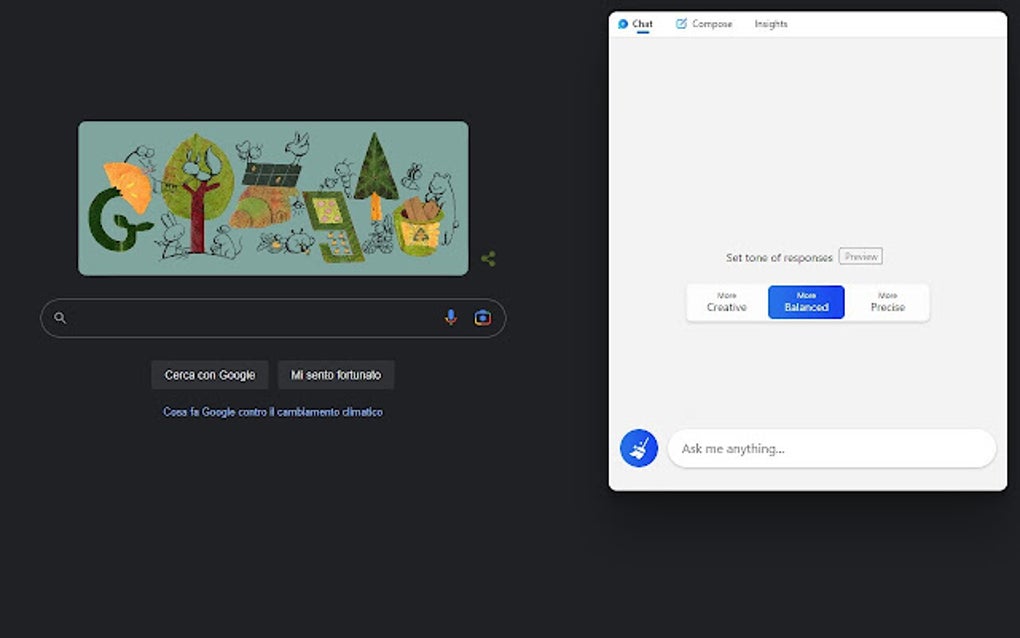Click the Bing logo next to Chat

coord(624,23)
